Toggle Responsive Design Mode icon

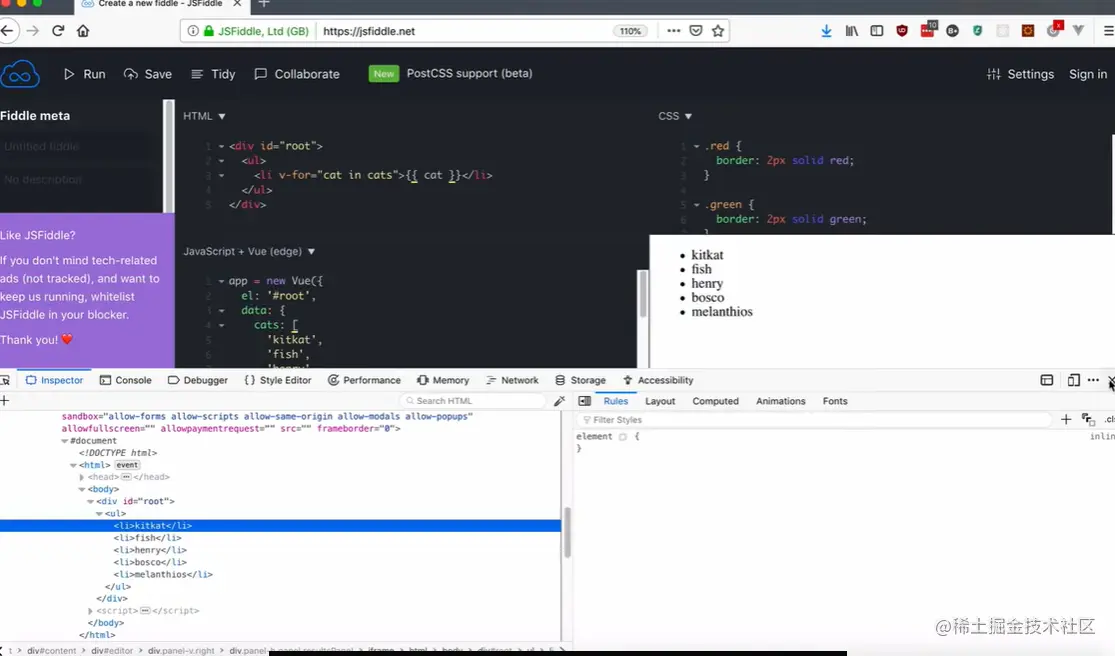click(x=1074, y=380)
